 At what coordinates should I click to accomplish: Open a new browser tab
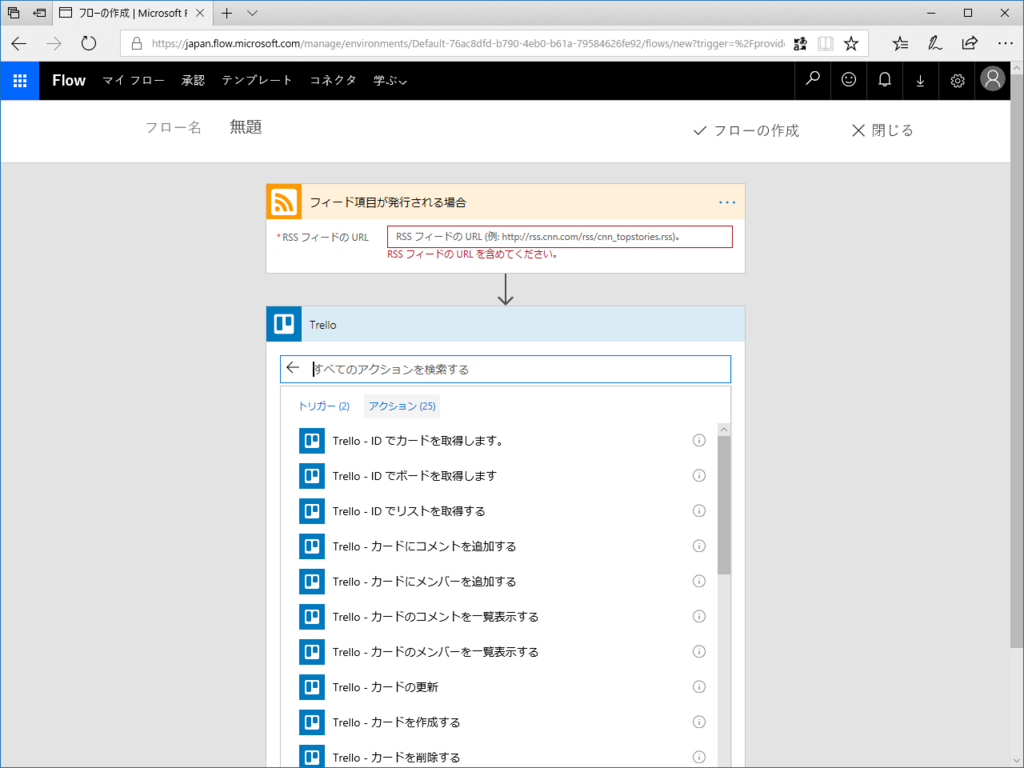click(227, 13)
